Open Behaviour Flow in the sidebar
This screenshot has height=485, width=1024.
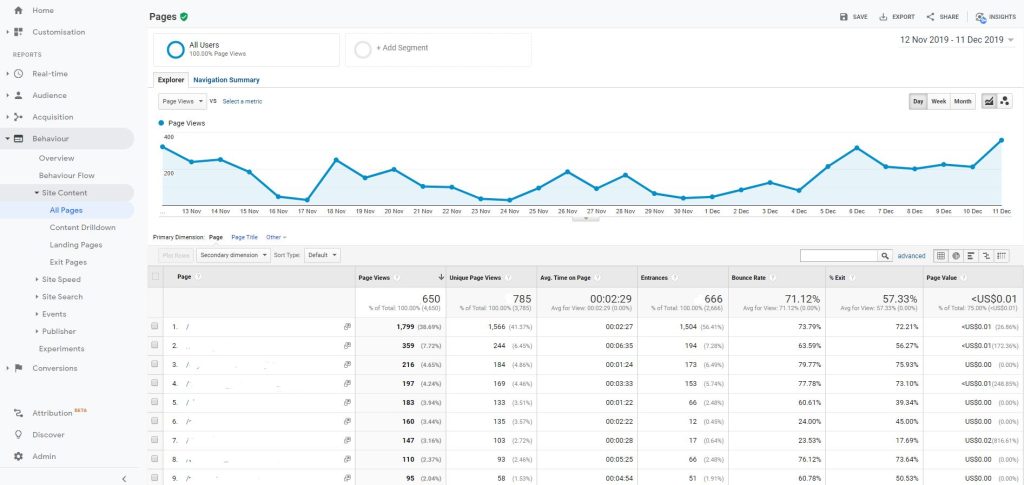tap(67, 176)
